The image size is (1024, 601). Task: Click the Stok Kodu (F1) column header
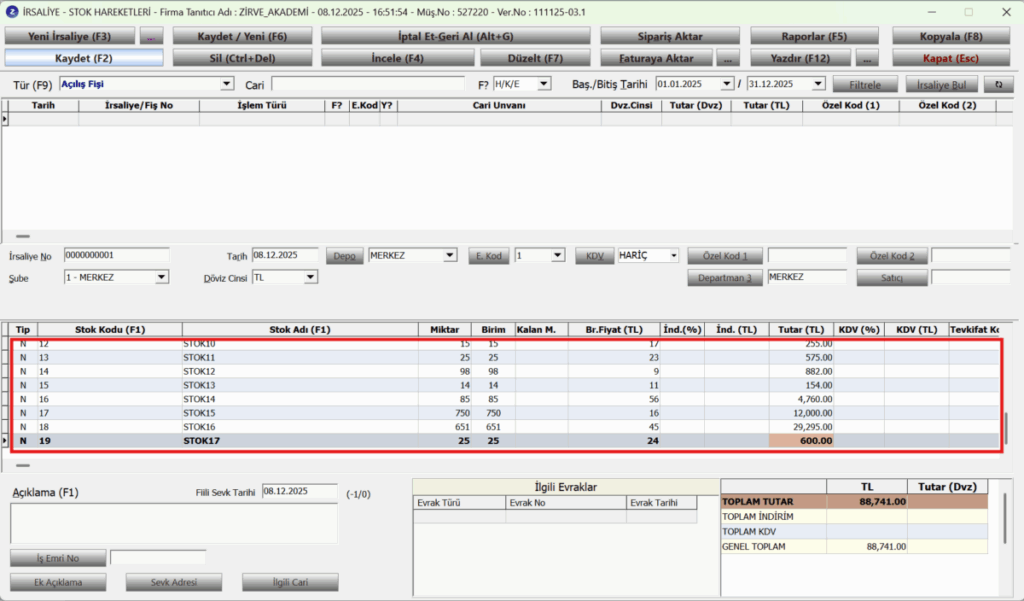[x=110, y=329]
